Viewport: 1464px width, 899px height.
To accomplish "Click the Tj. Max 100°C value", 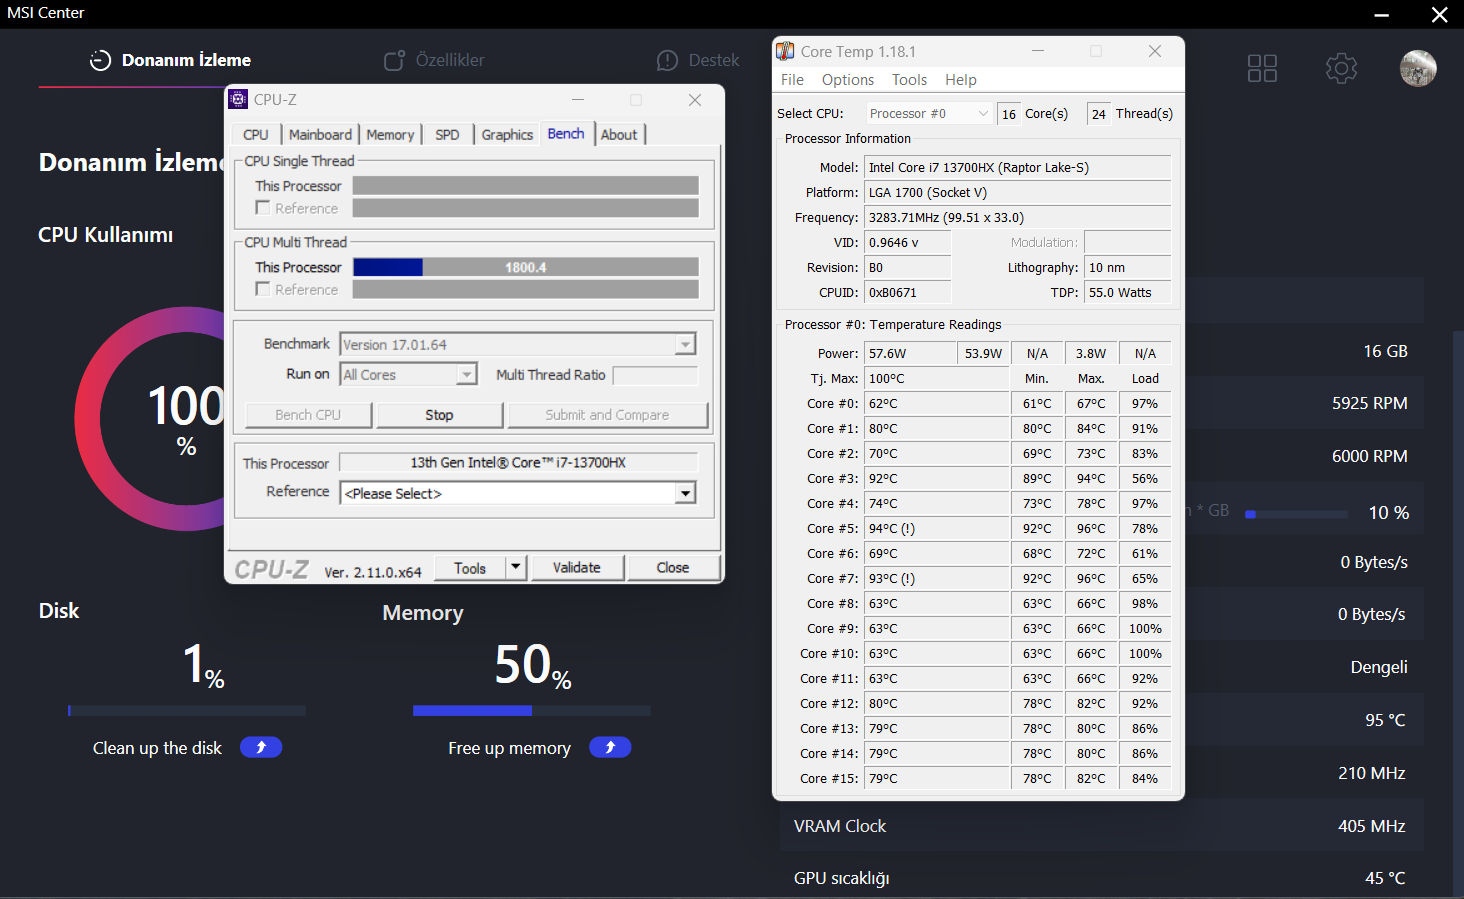I will coord(936,378).
